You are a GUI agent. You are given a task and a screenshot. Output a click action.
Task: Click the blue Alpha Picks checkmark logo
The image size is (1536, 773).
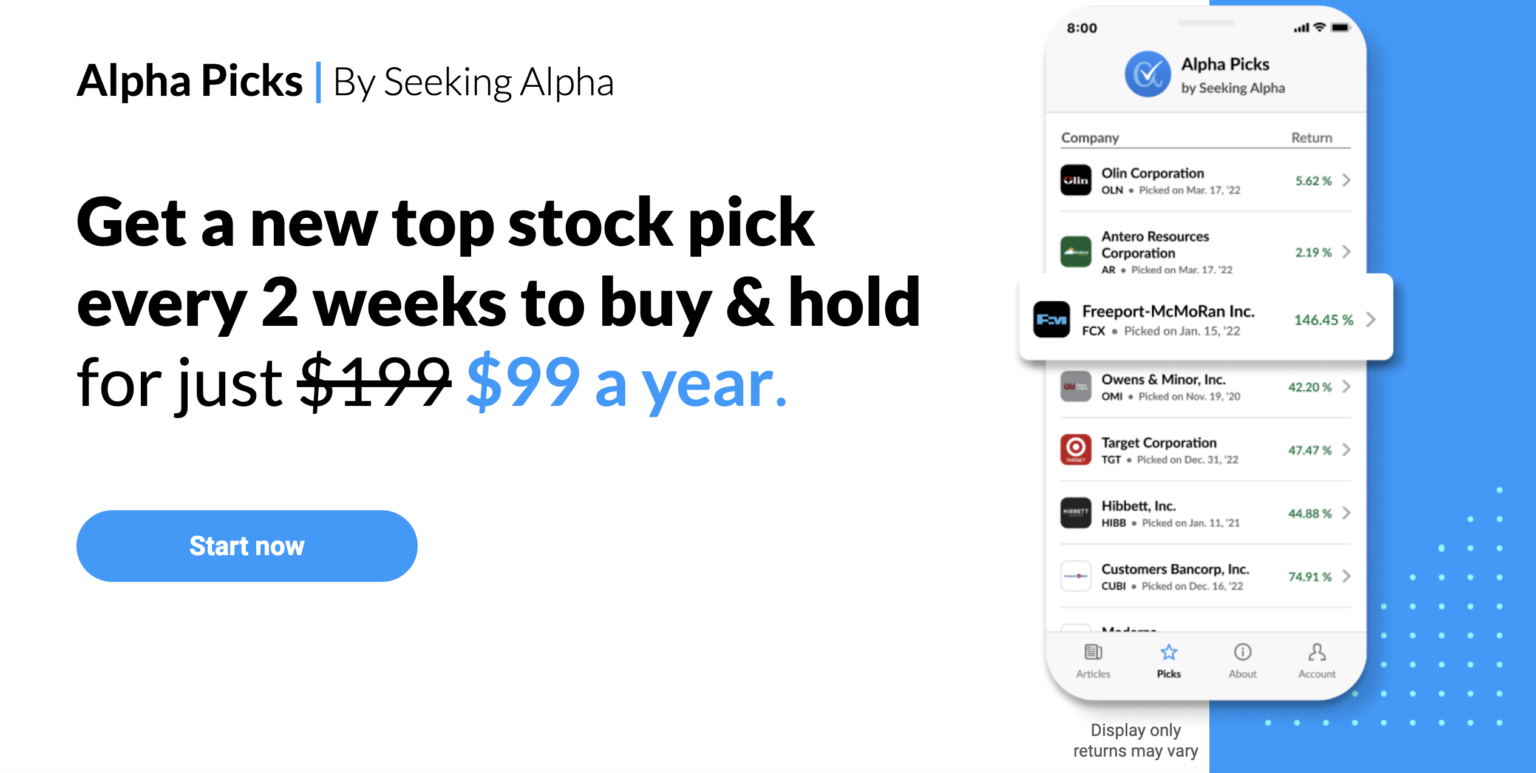pos(1149,74)
